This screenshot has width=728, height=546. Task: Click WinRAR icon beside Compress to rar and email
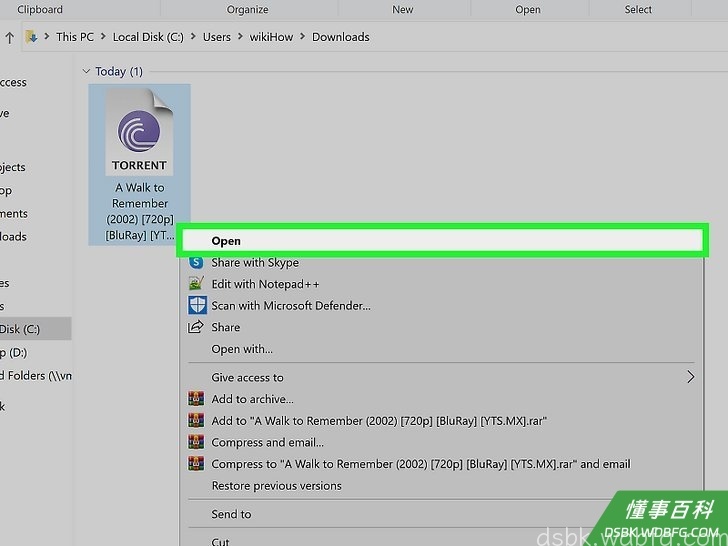[196, 464]
